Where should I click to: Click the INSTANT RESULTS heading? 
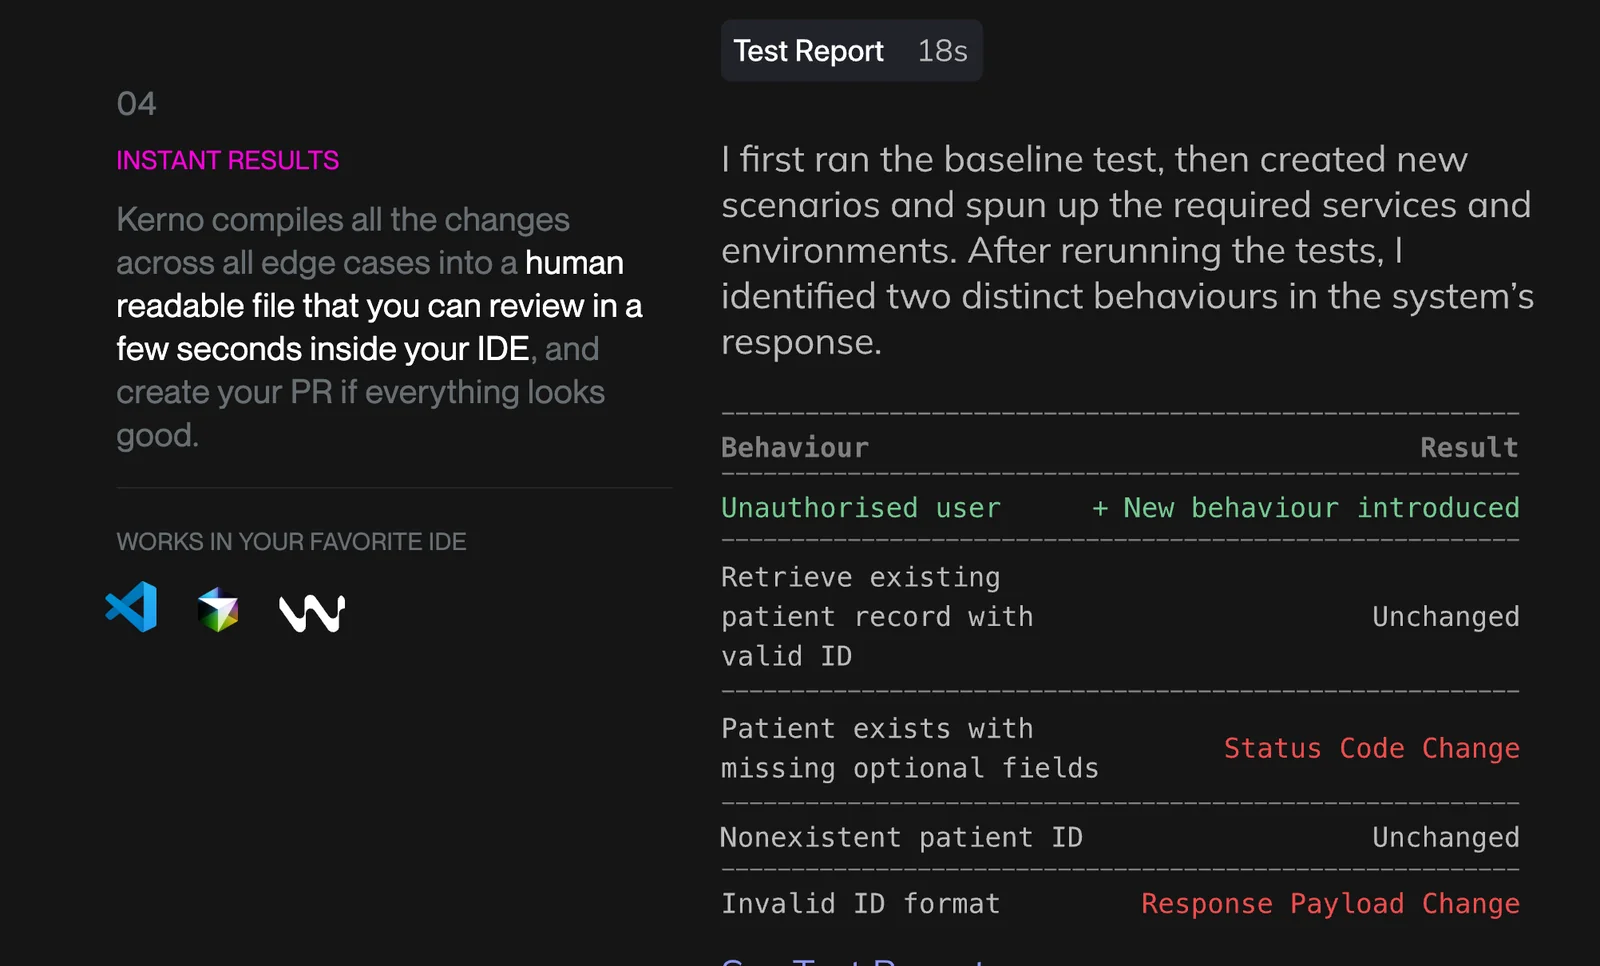pyautogui.click(x=227, y=160)
